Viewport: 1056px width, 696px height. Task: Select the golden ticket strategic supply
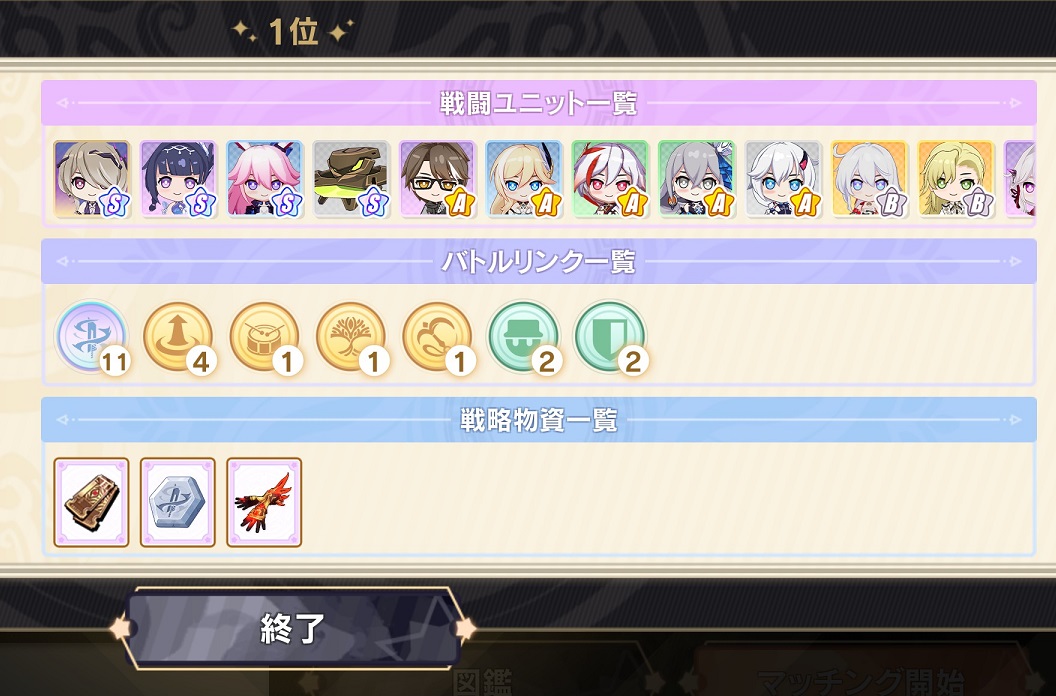coord(91,502)
